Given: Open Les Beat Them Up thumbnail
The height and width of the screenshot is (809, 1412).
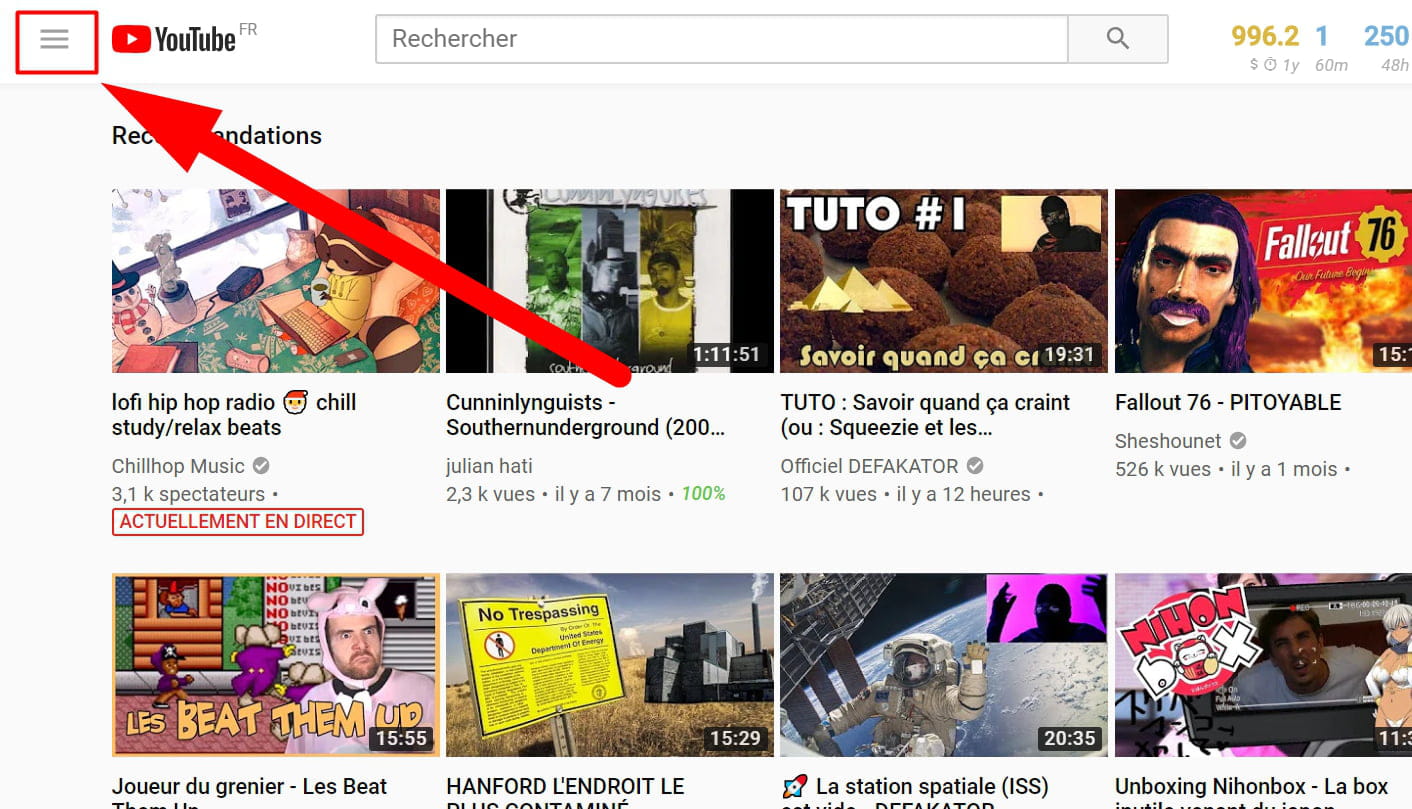Looking at the screenshot, I should tap(276, 665).
